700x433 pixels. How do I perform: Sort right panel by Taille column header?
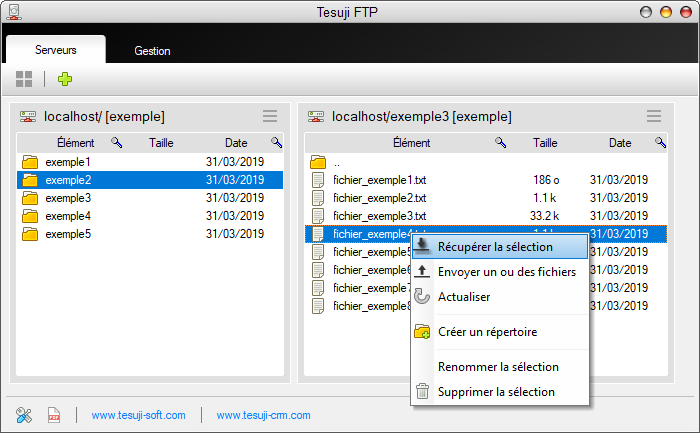coord(545,143)
